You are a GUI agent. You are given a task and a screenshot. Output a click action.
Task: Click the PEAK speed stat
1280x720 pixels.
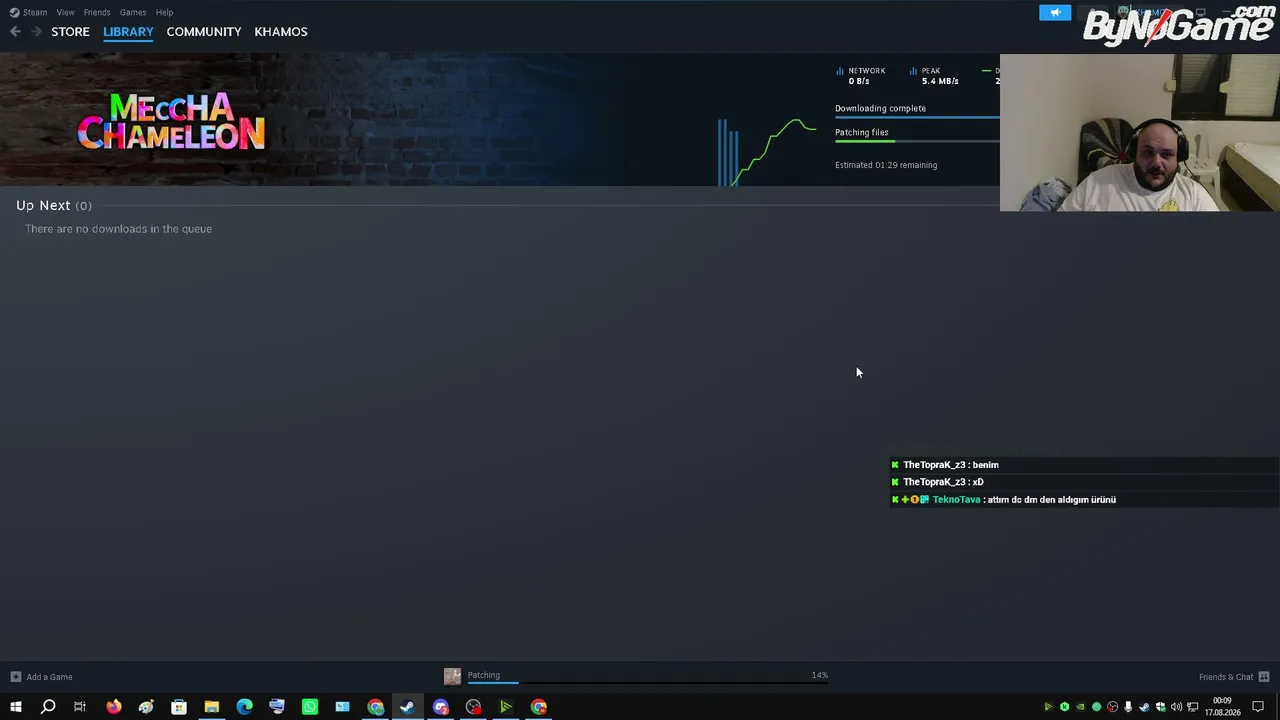click(934, 76)
